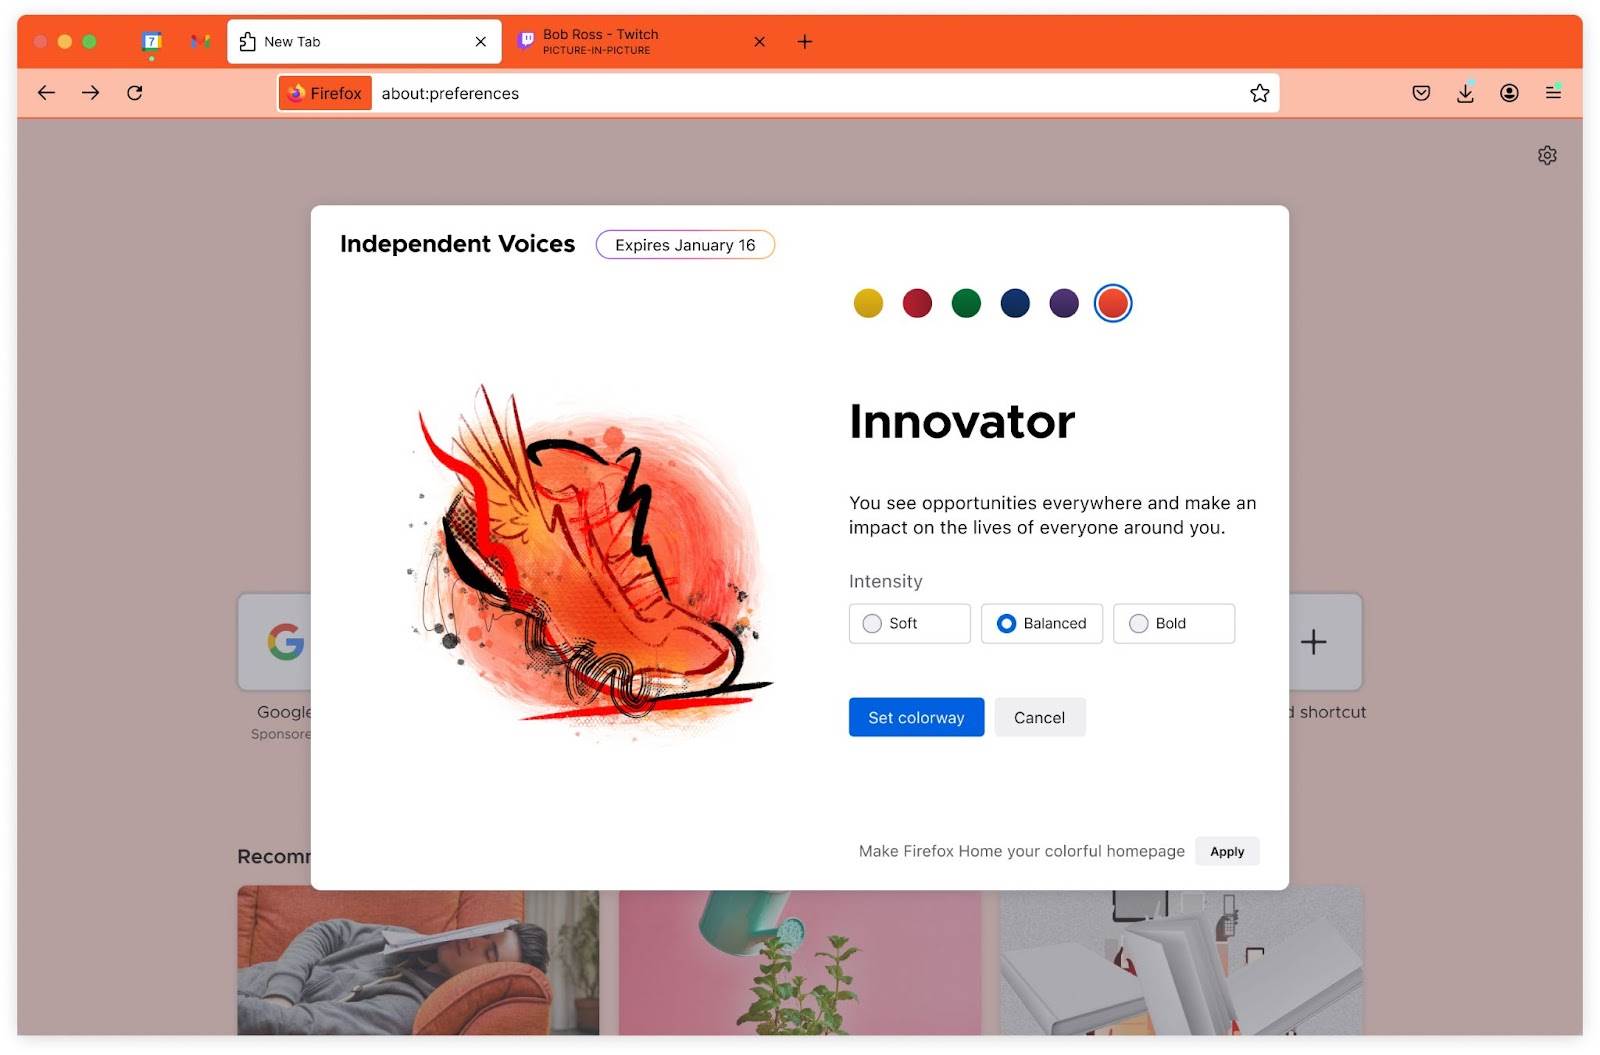The width and height of the screenshot is (1600, 1055).
Task: Click the forward navigation arrow
Action: point(90,93)
